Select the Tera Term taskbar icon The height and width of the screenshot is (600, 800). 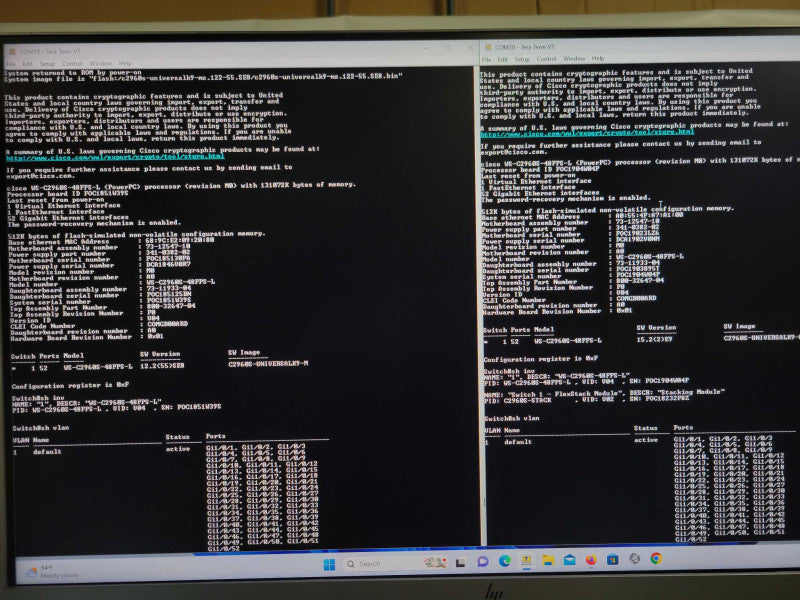click(x=527, y=560)
